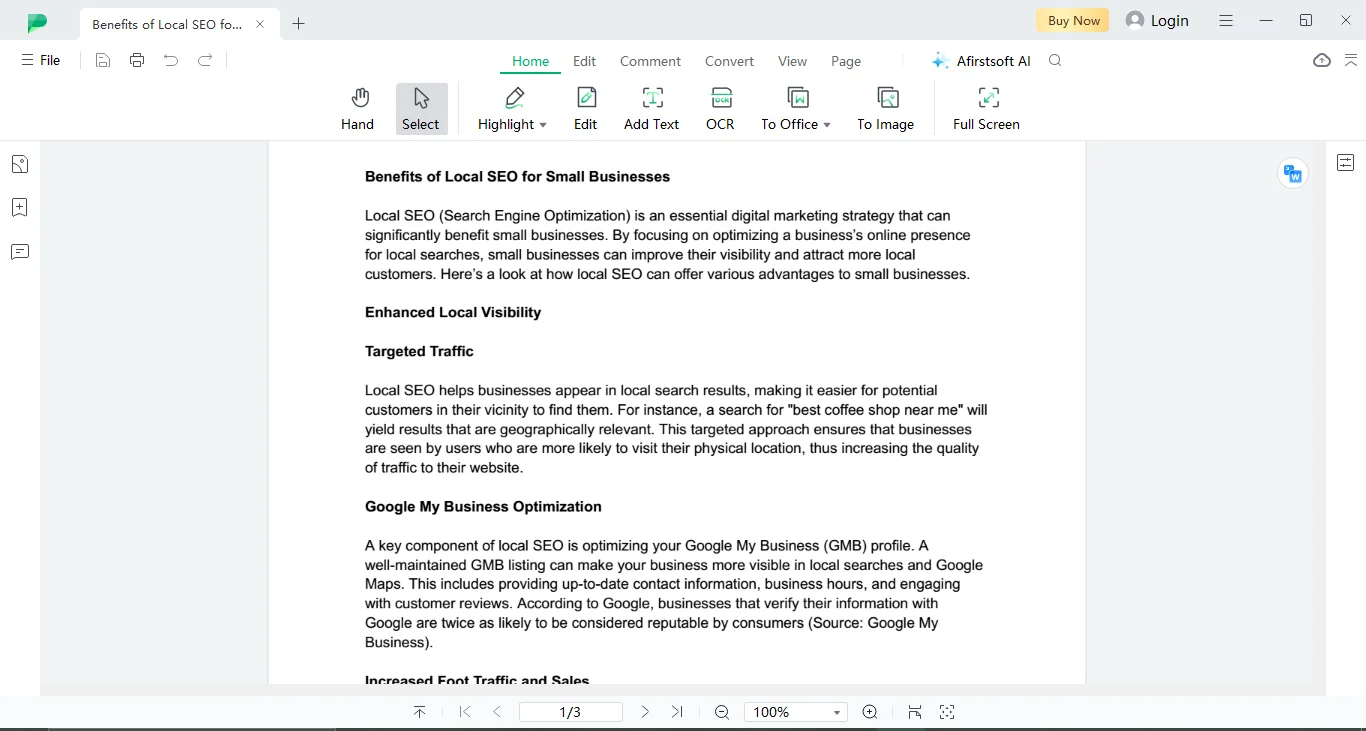
Task: Undo the last action
Action: click(171, 60)
